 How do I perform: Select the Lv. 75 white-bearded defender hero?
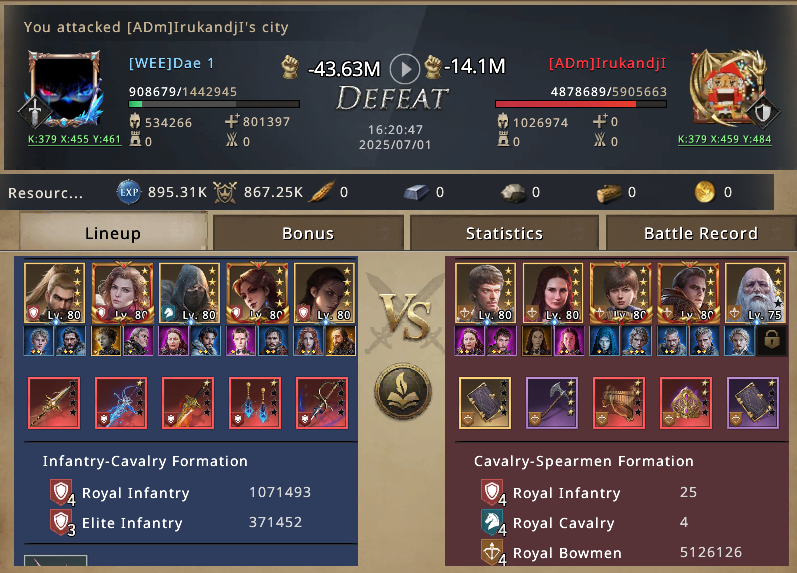point(755,293)
